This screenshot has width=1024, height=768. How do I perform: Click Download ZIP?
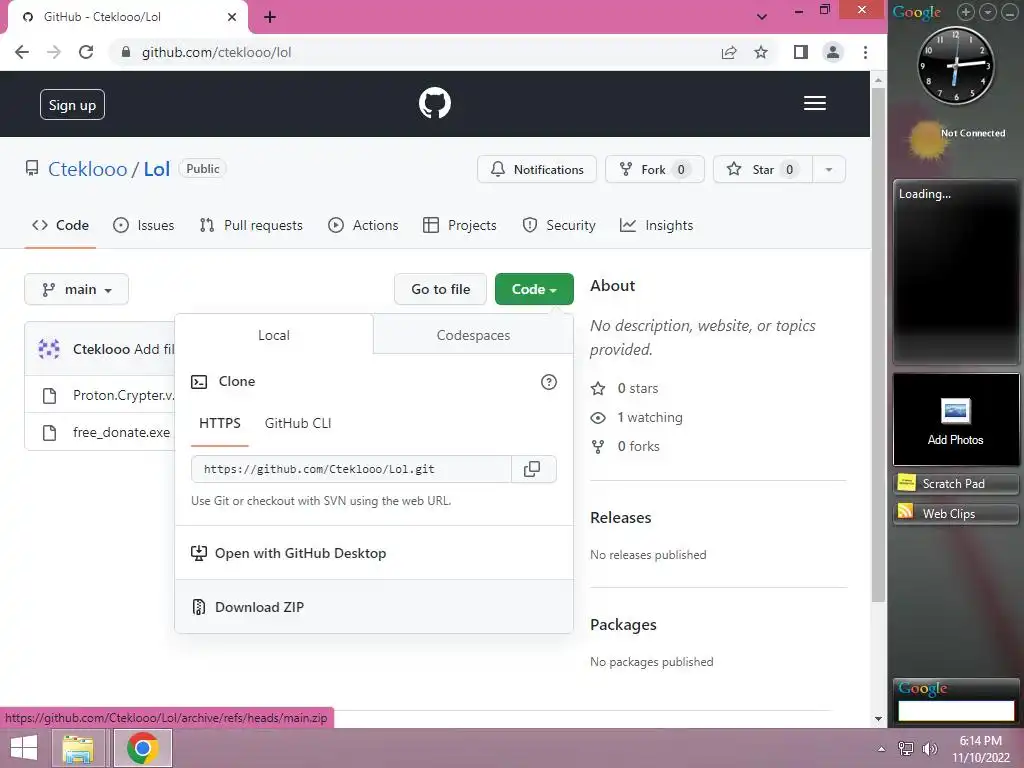pyautogui.click(x=374, y=607)
